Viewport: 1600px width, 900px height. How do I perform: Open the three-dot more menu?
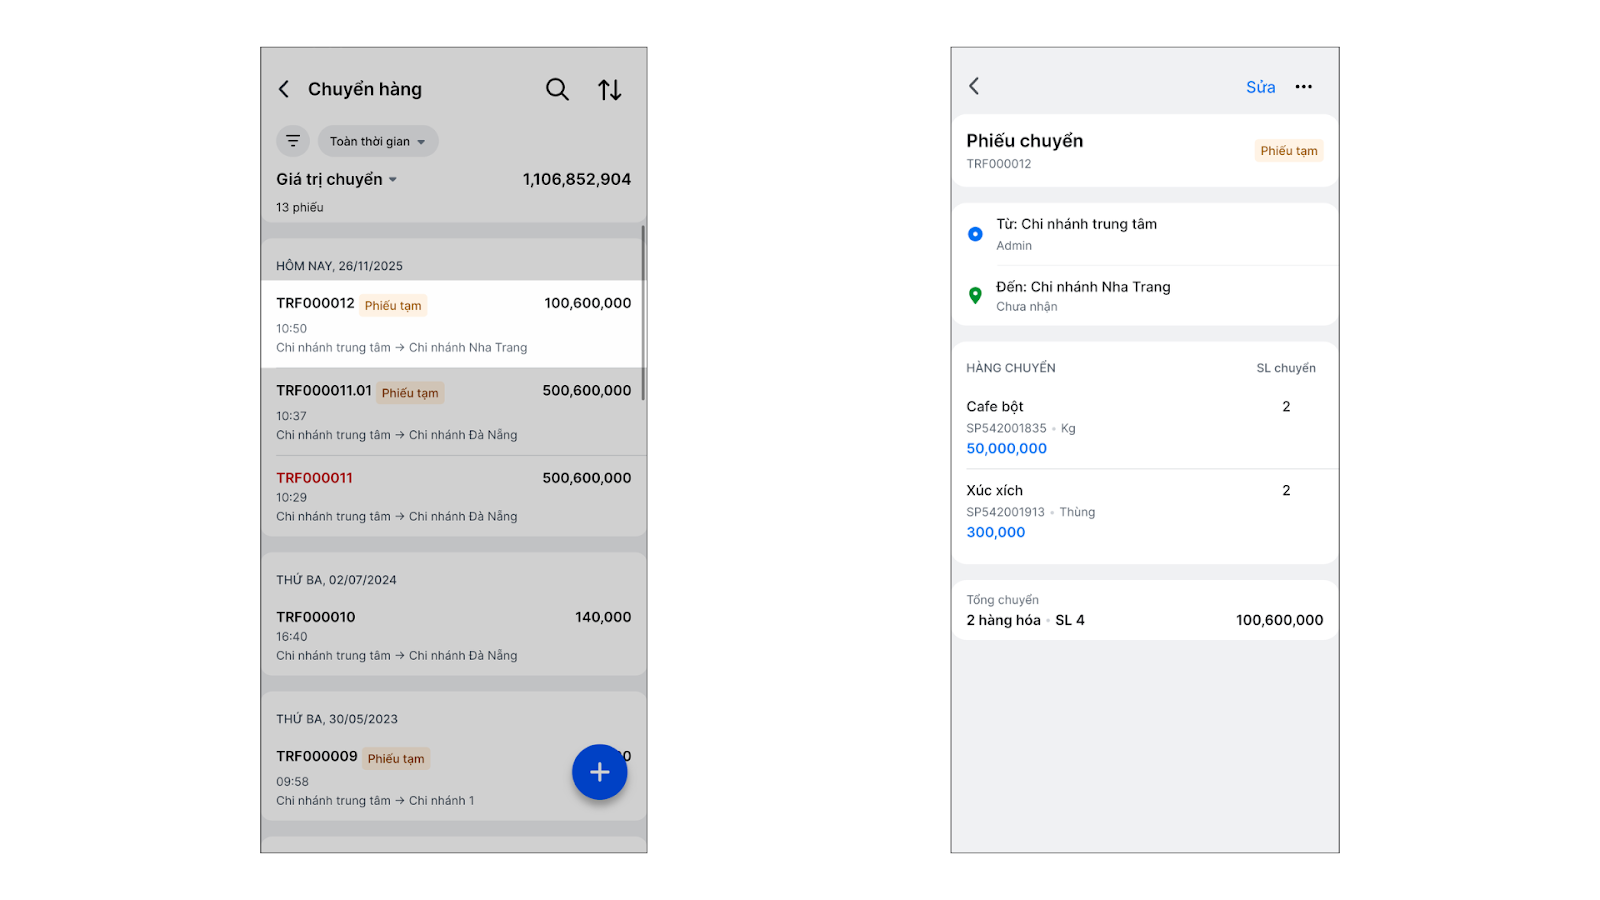tap(1304, 87)
